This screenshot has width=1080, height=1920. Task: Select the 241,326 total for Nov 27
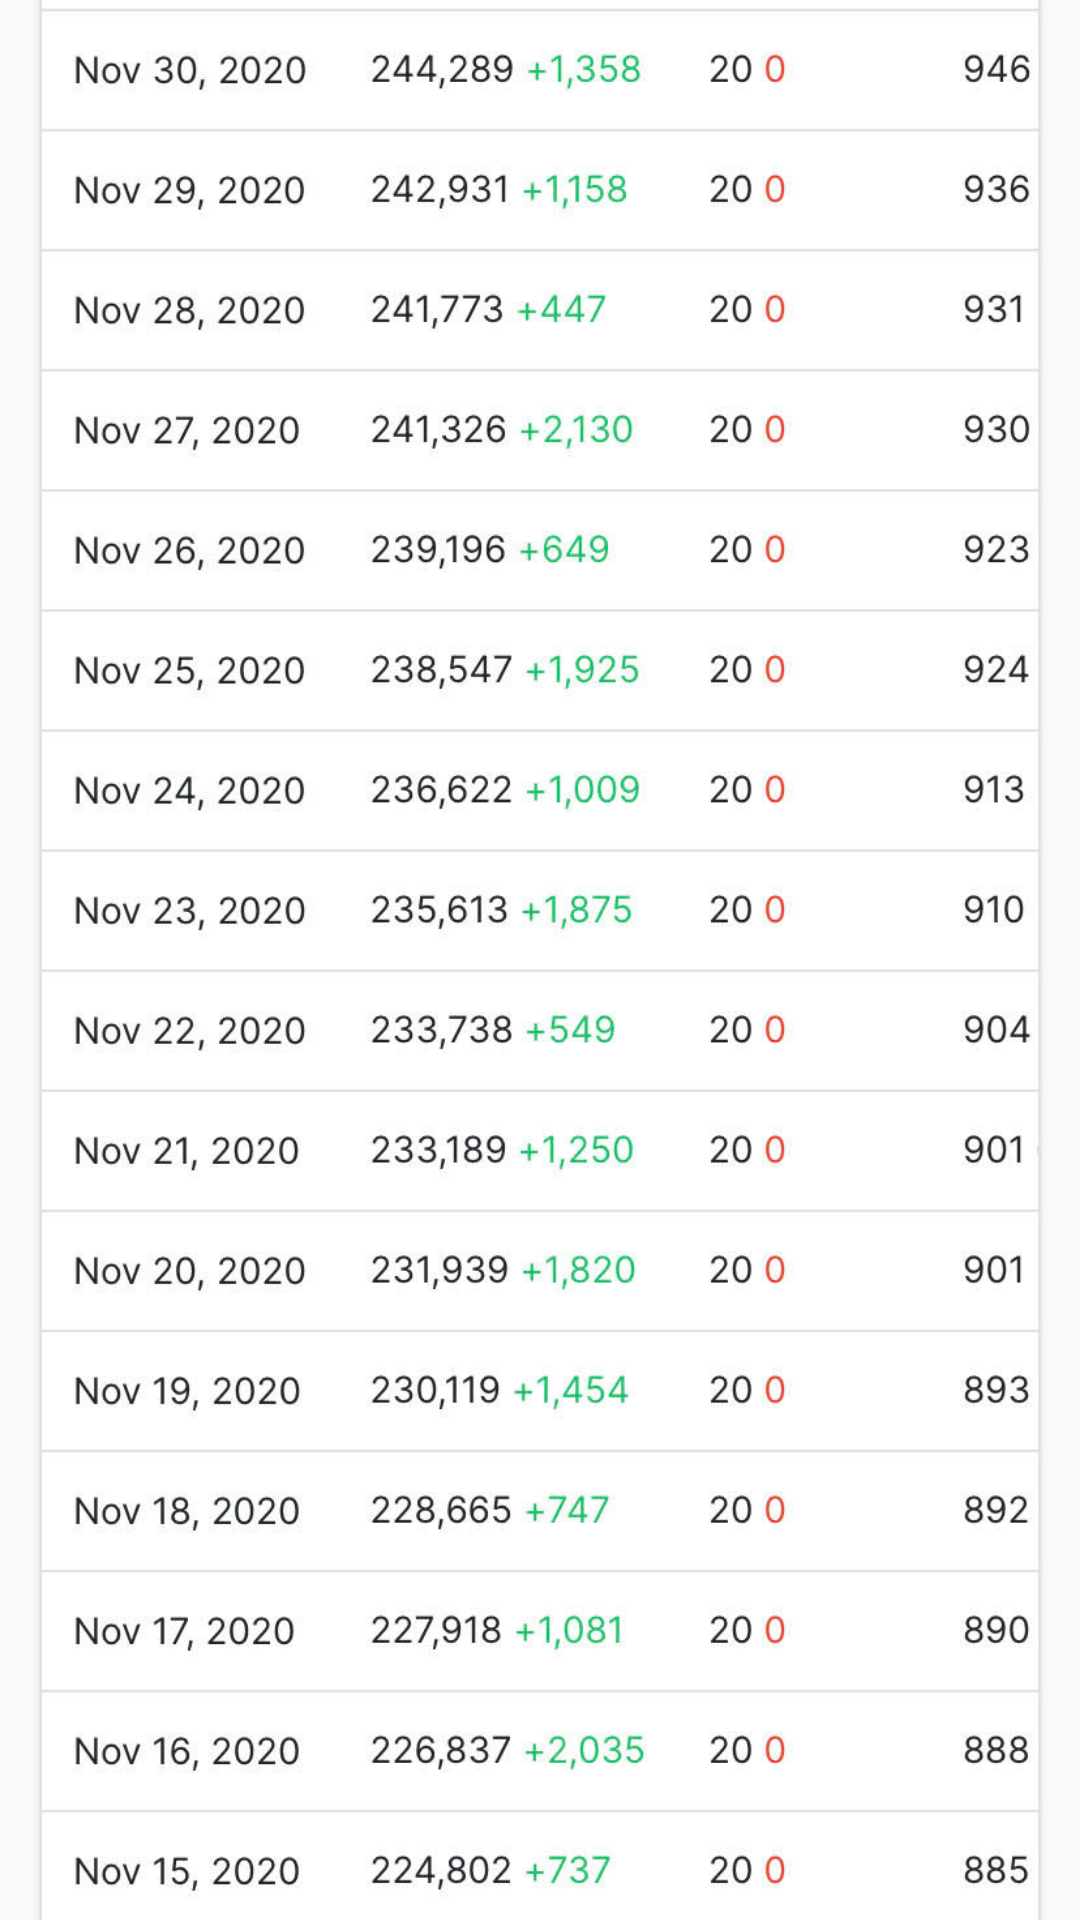pyautogui.click(x=438, y=429)
